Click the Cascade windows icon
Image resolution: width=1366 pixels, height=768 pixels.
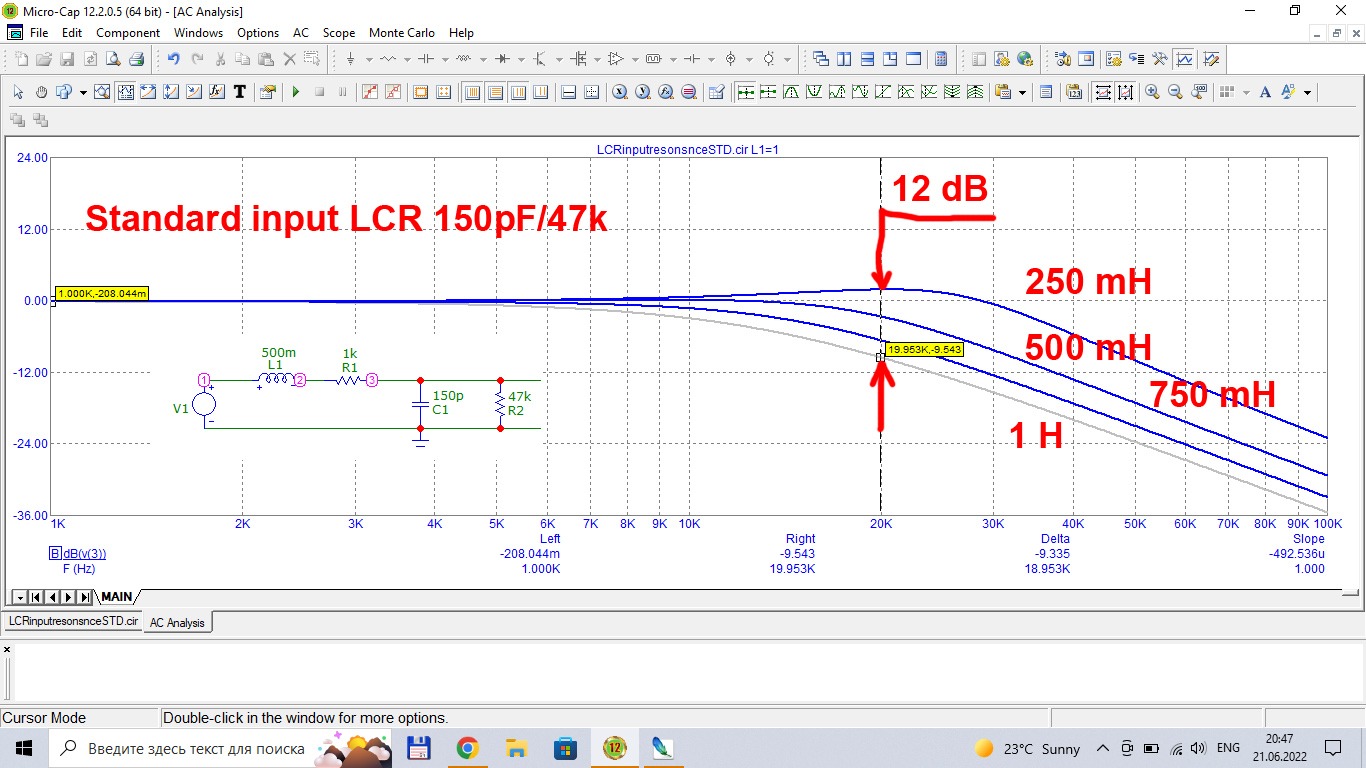pyautogui.click(x=821, y=59)
